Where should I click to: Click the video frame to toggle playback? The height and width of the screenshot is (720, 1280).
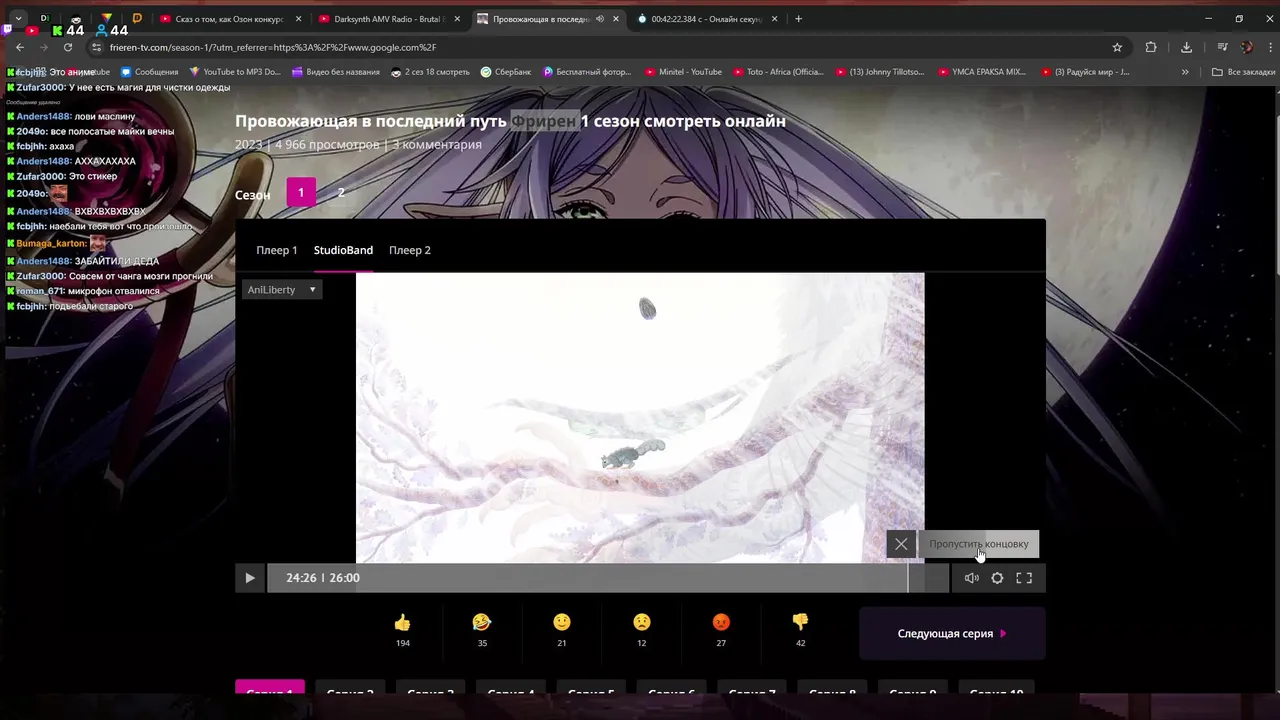pyautogui.click(x=640, y=418)
